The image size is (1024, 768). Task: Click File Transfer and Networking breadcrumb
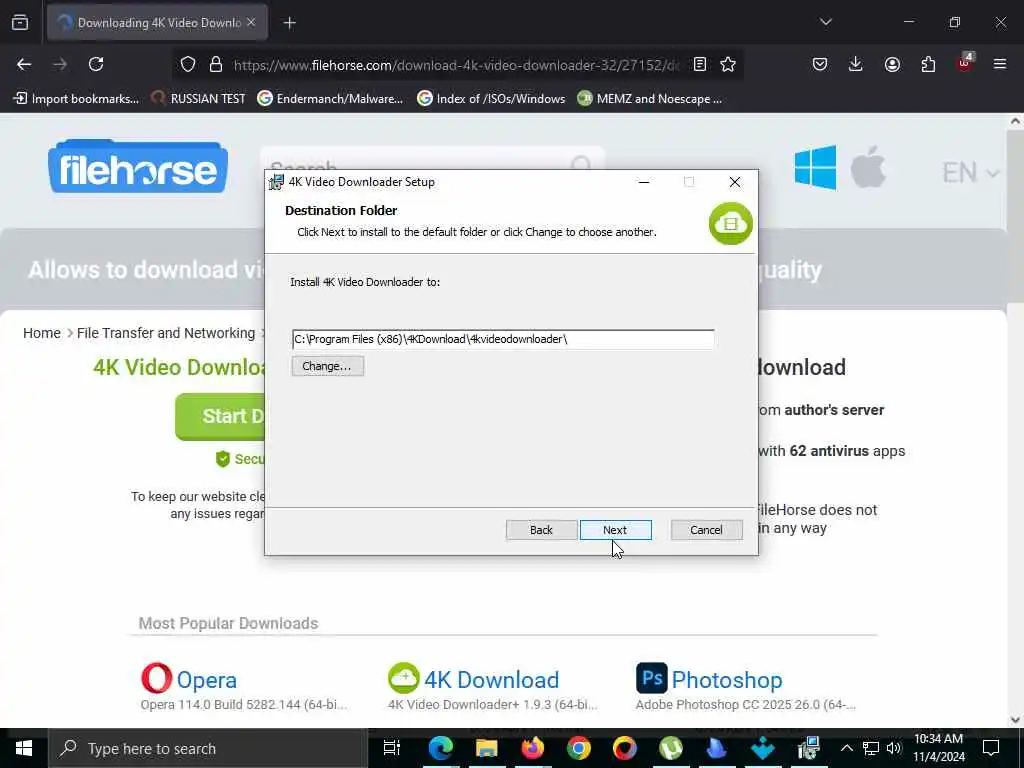pos(166,333)
